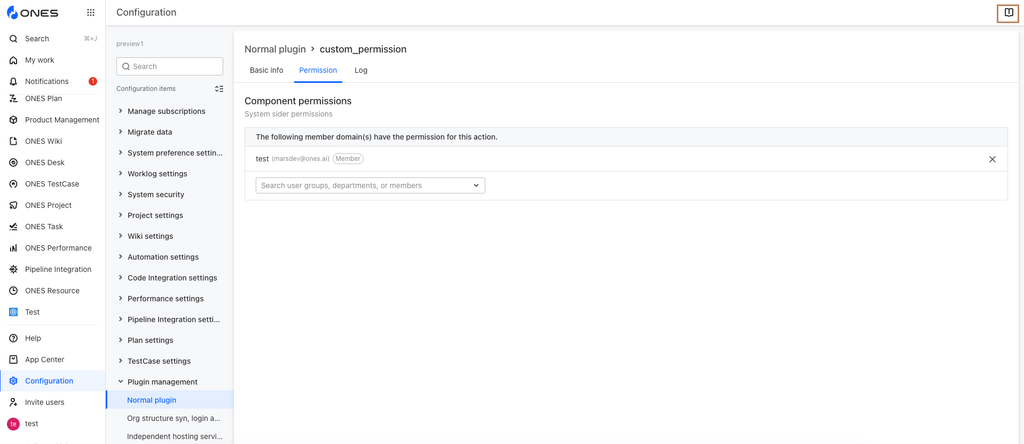Image resolution: width=1024 pixels, height=444 pixels.
Task: Click the ONES Resource clock icon
Action: [13, 291]
